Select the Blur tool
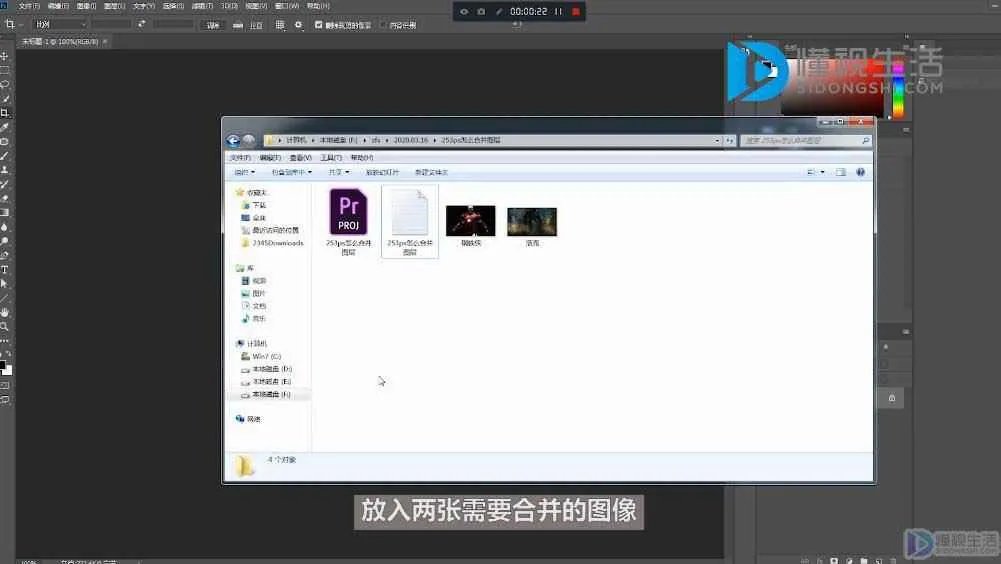The height and width of the screenshot is (564, 1001). coord(4,227)
